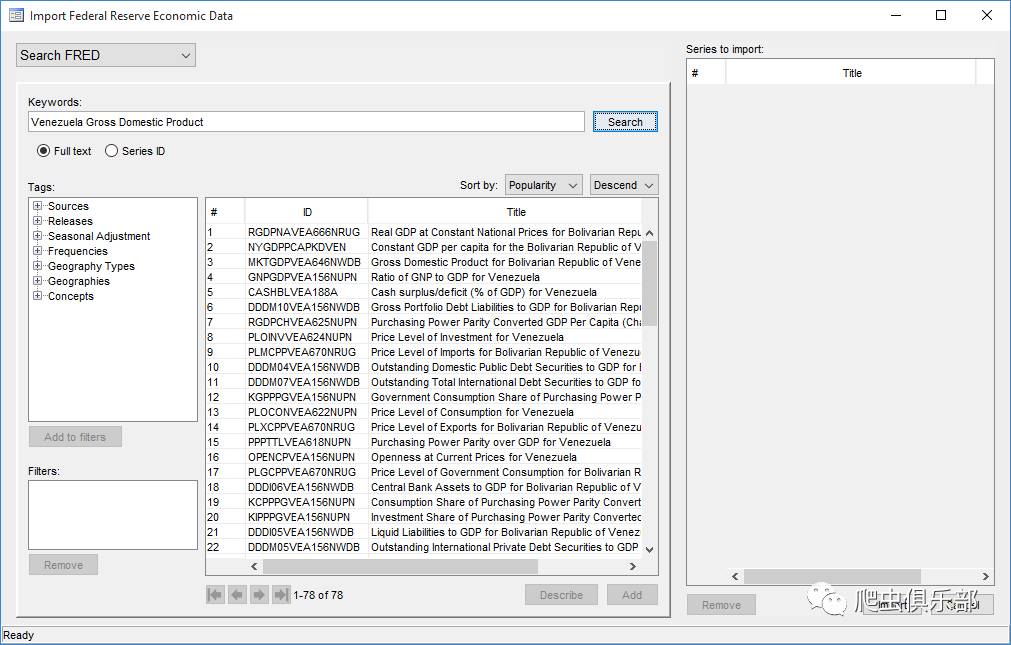Select row KGPPPGVEA156NUPN
Screen dimensions: 1011x645
(424, 397)
